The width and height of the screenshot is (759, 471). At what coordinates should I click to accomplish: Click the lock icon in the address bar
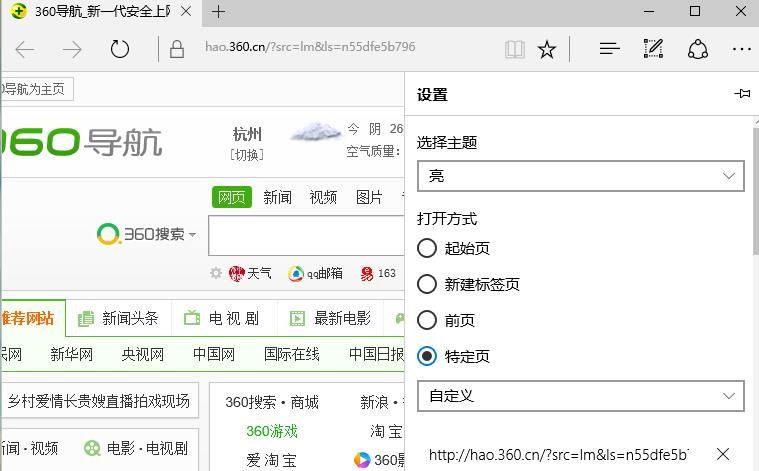pyautogui.click(x=177, y=49)
